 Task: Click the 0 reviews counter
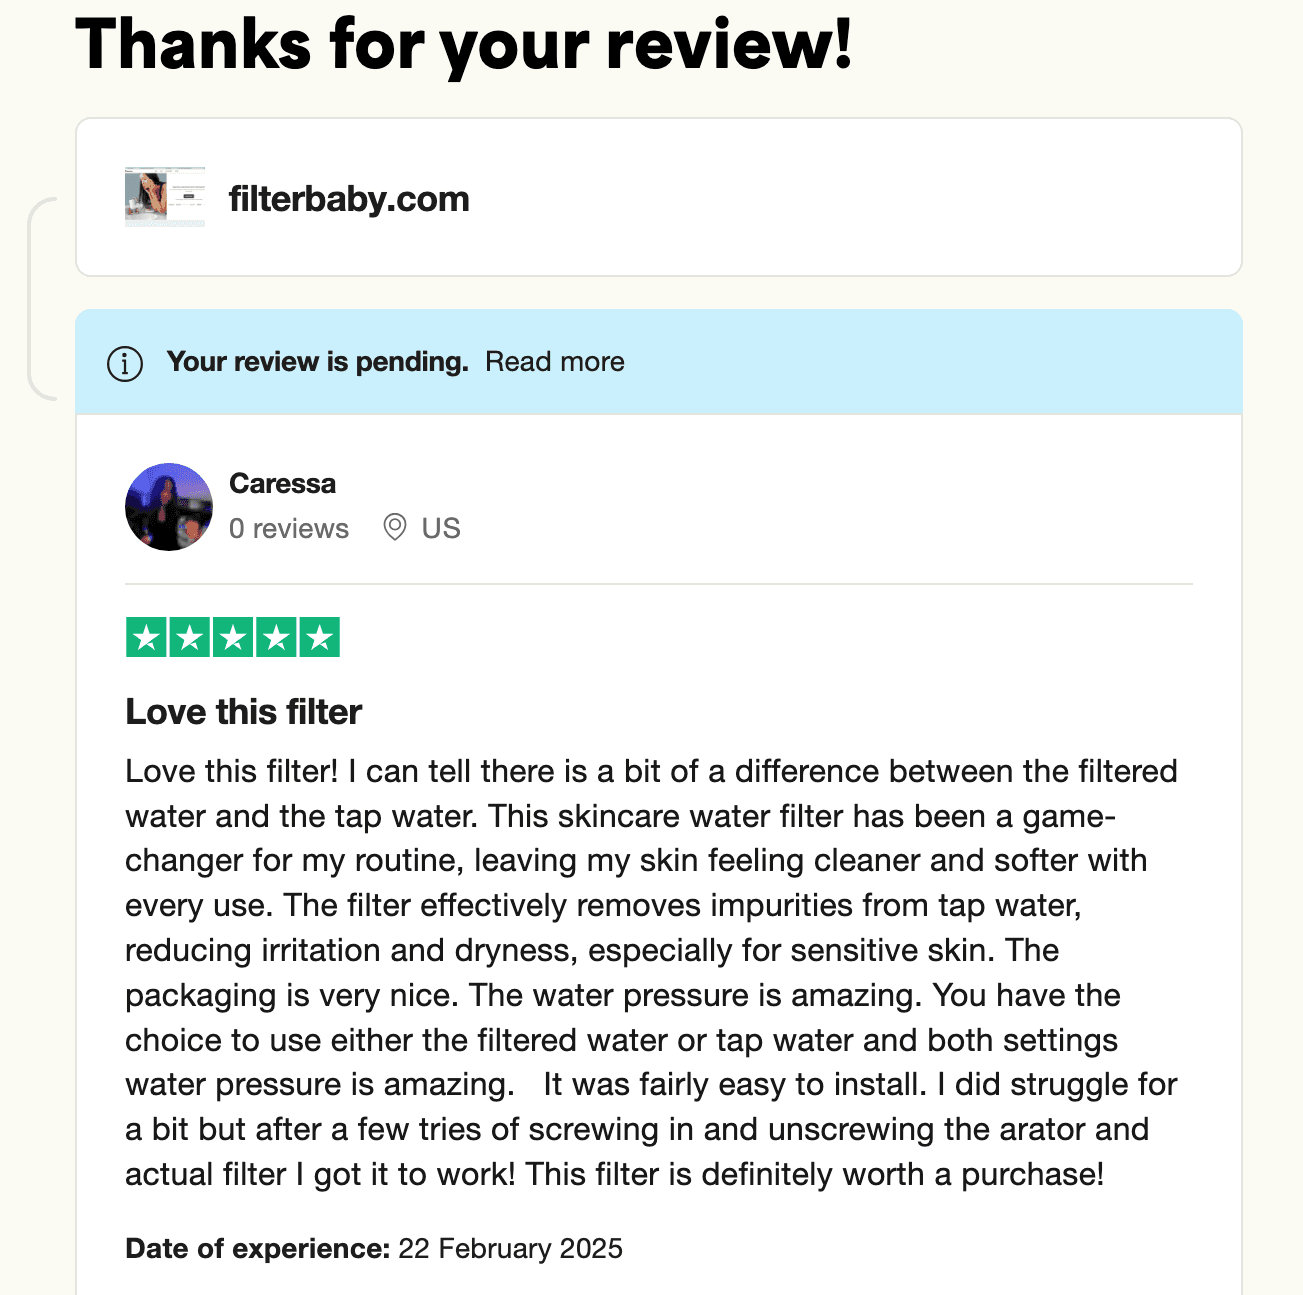tap(289, 527)
